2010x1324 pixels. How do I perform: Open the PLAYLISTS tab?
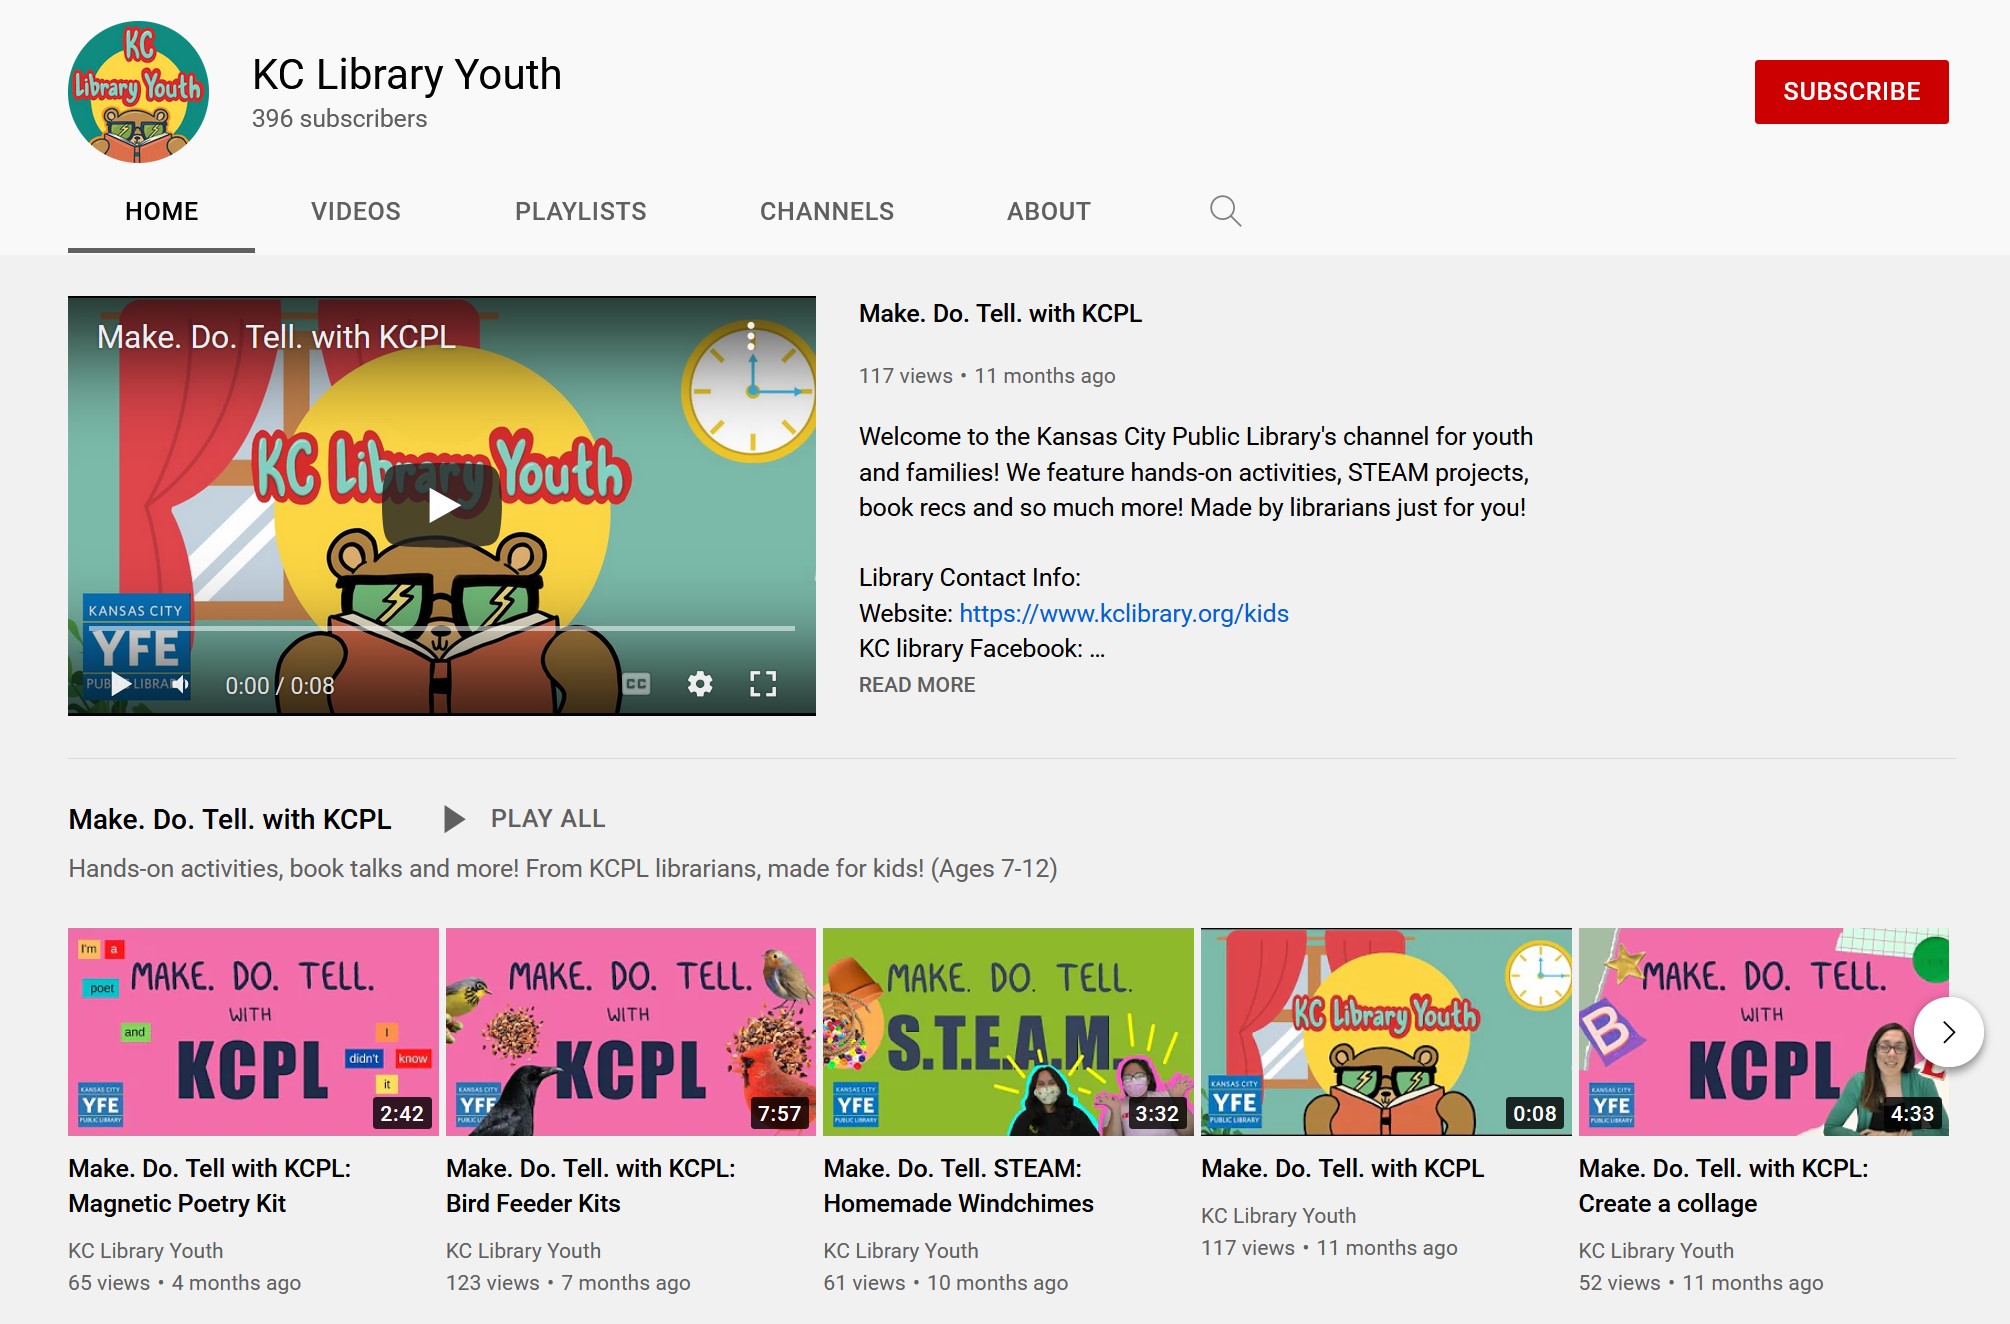coord(580,211)
